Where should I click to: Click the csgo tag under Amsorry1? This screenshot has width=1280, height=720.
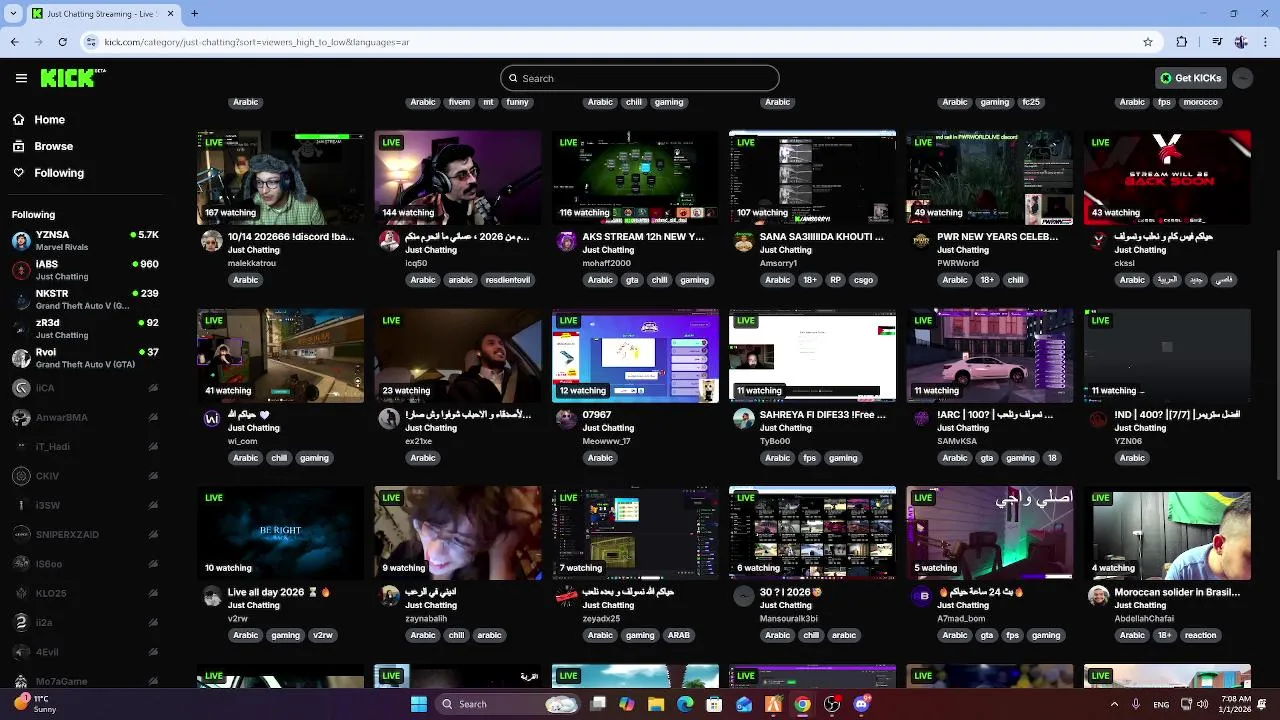coord(863,280)
